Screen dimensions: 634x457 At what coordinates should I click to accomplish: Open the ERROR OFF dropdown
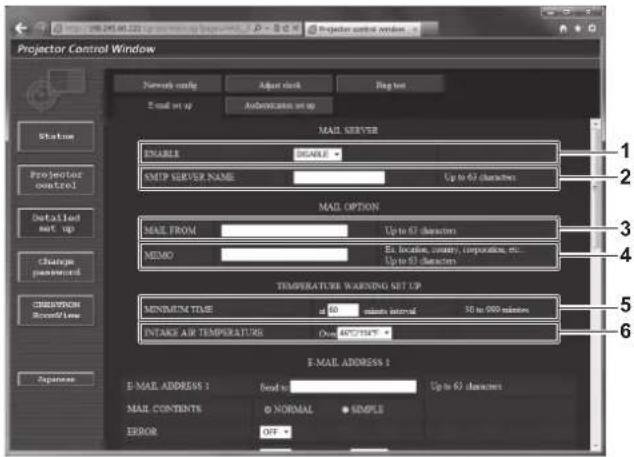275,432
